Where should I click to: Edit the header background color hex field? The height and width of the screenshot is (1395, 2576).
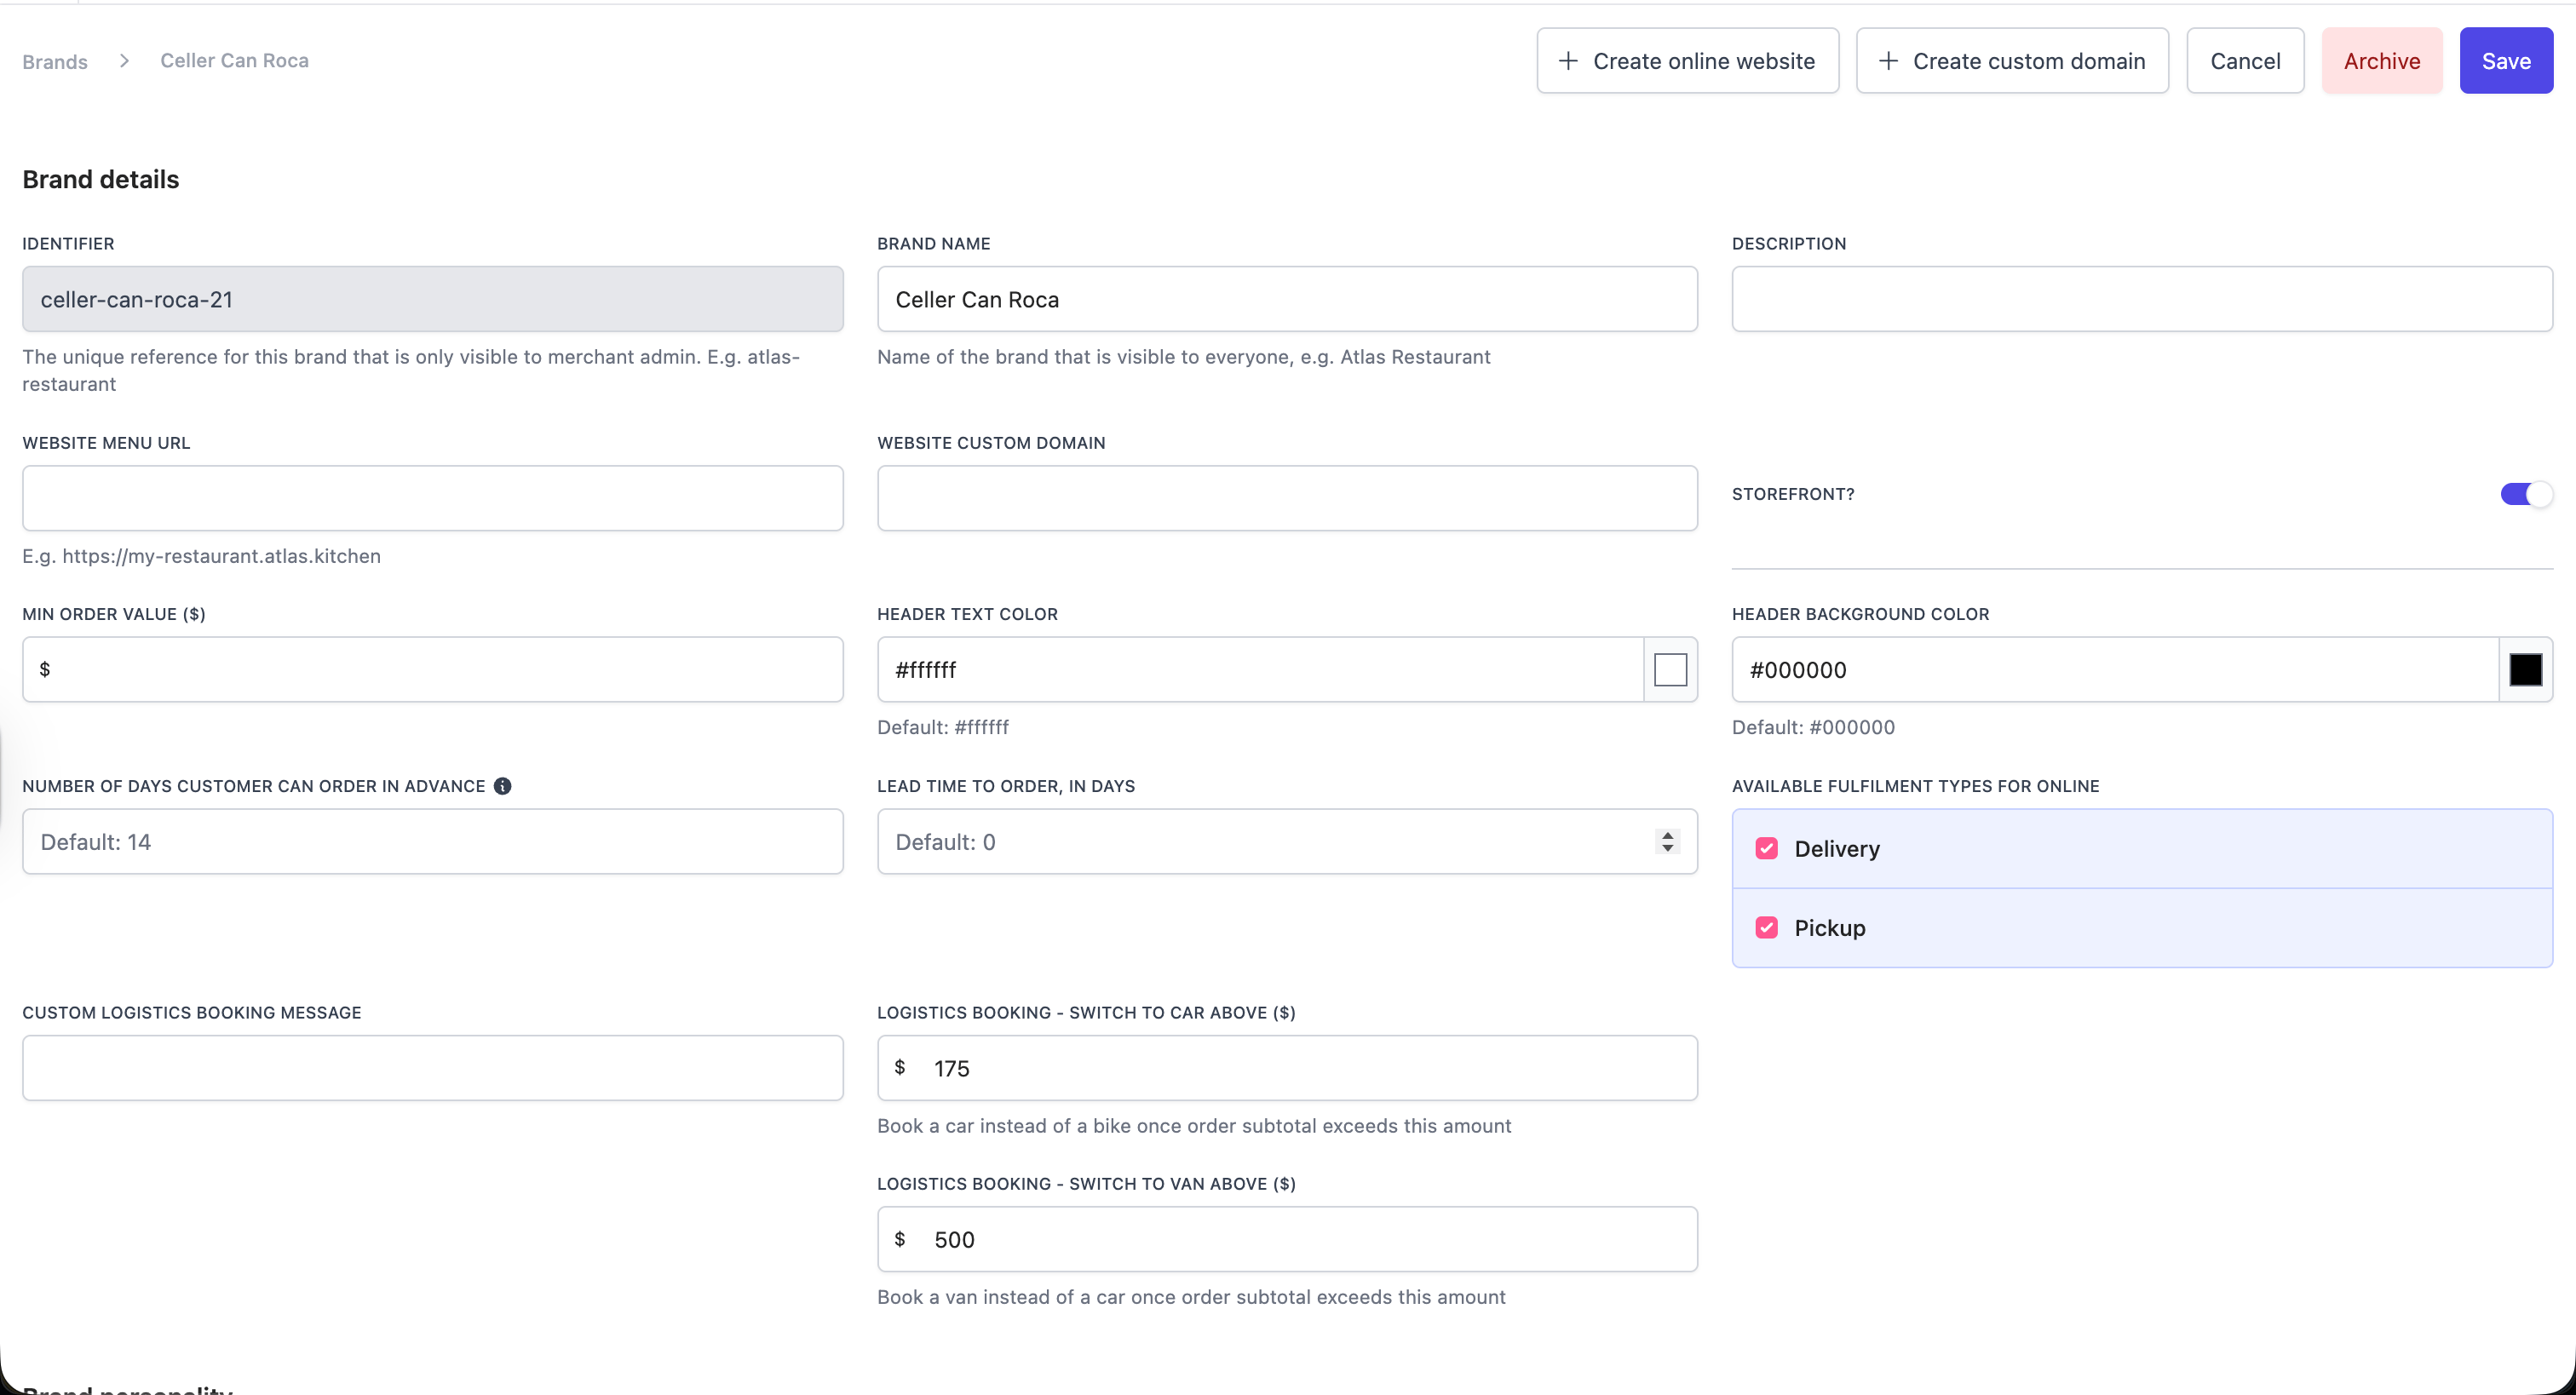tap(2115, 670)
